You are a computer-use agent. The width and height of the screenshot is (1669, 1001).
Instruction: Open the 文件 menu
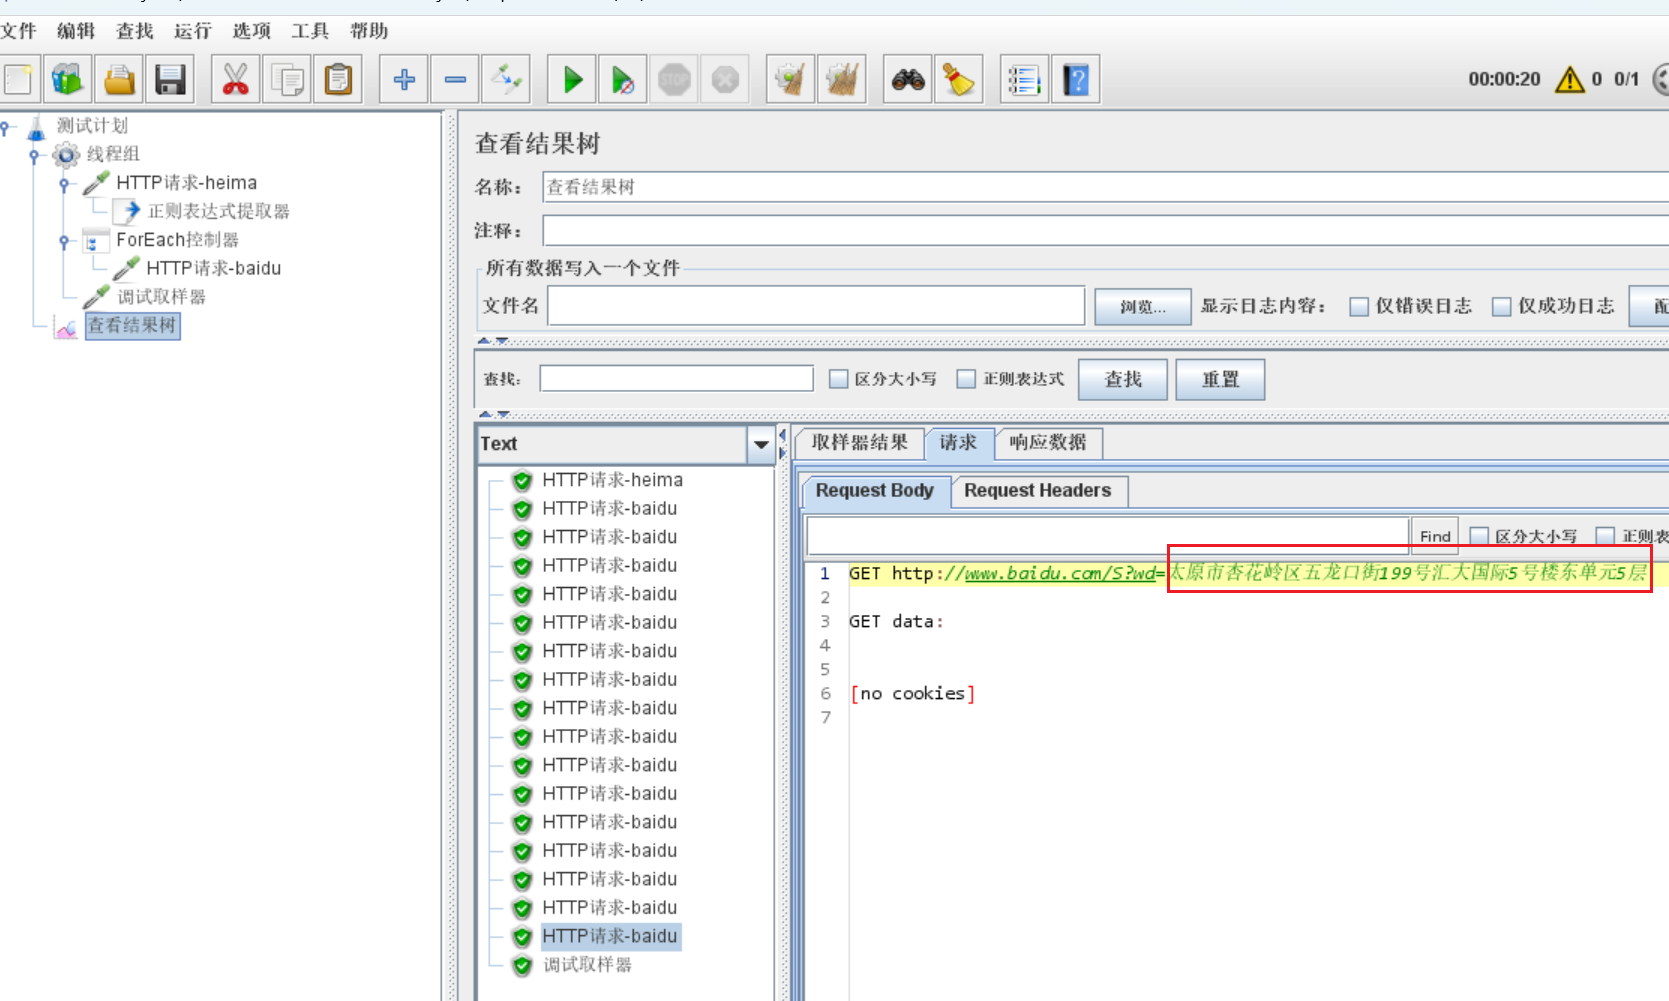pos(18,31)
